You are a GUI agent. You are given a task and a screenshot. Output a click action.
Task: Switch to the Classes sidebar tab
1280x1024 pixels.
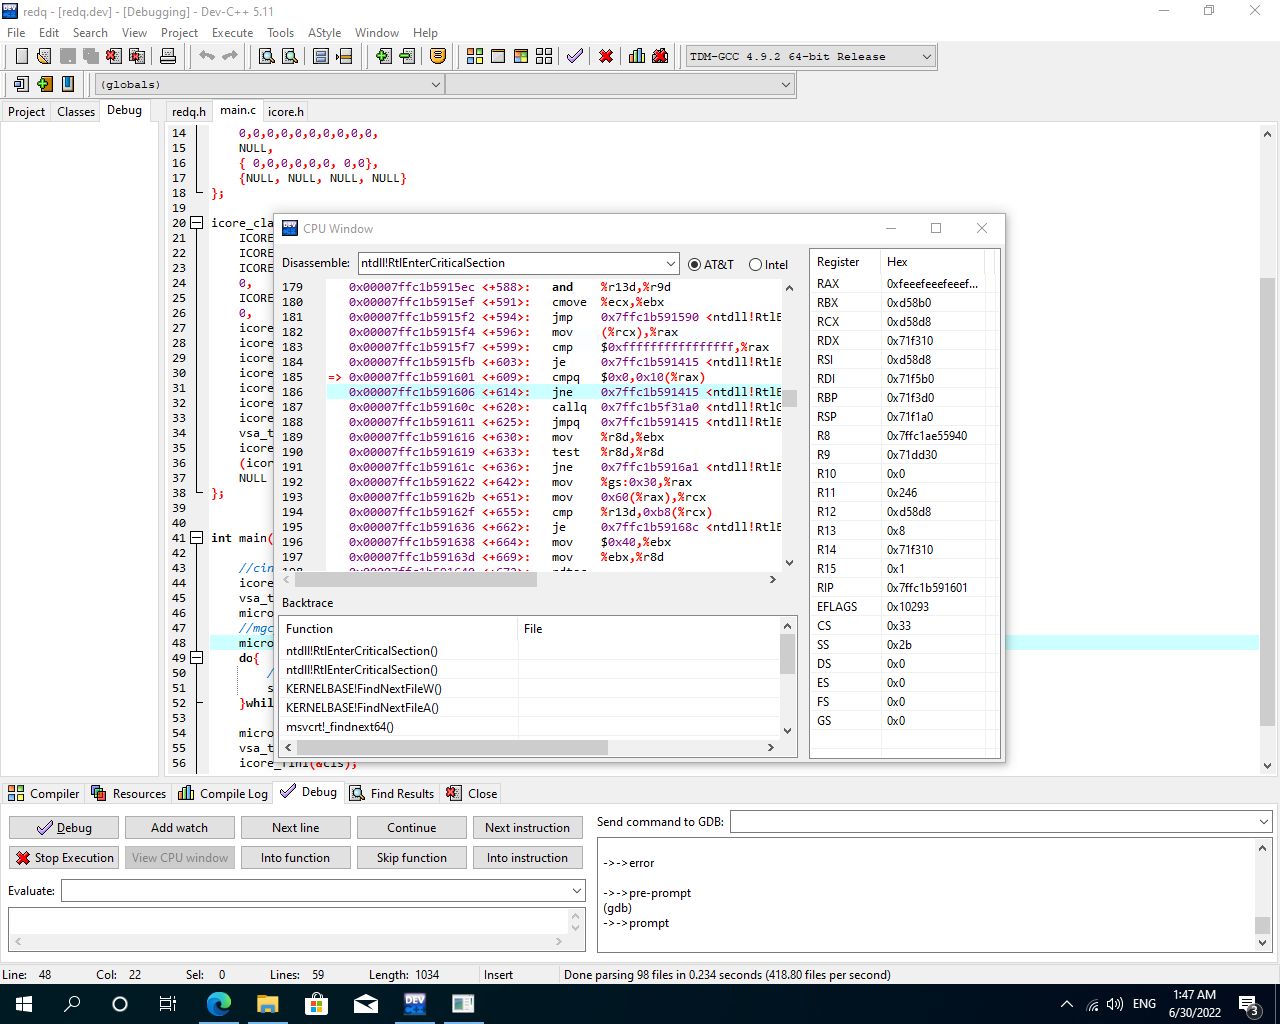point(76,111)
